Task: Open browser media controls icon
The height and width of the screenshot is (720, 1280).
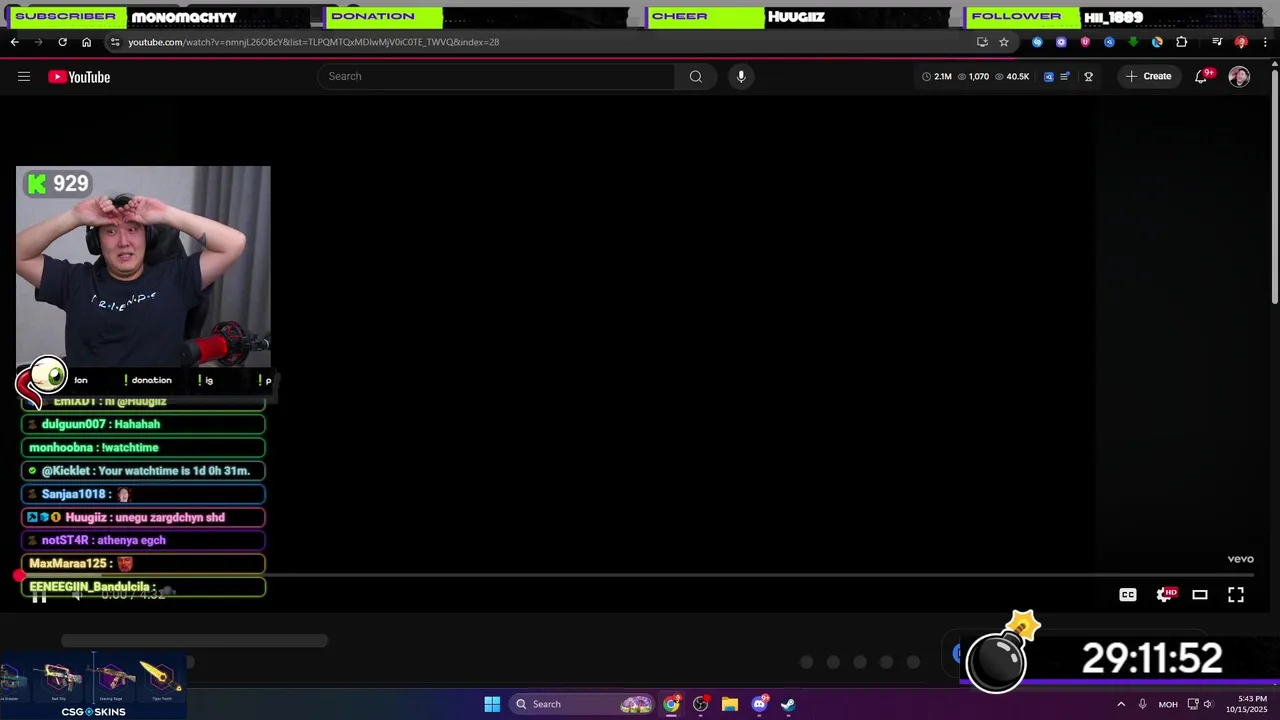Action: [x=1217, y=42]
